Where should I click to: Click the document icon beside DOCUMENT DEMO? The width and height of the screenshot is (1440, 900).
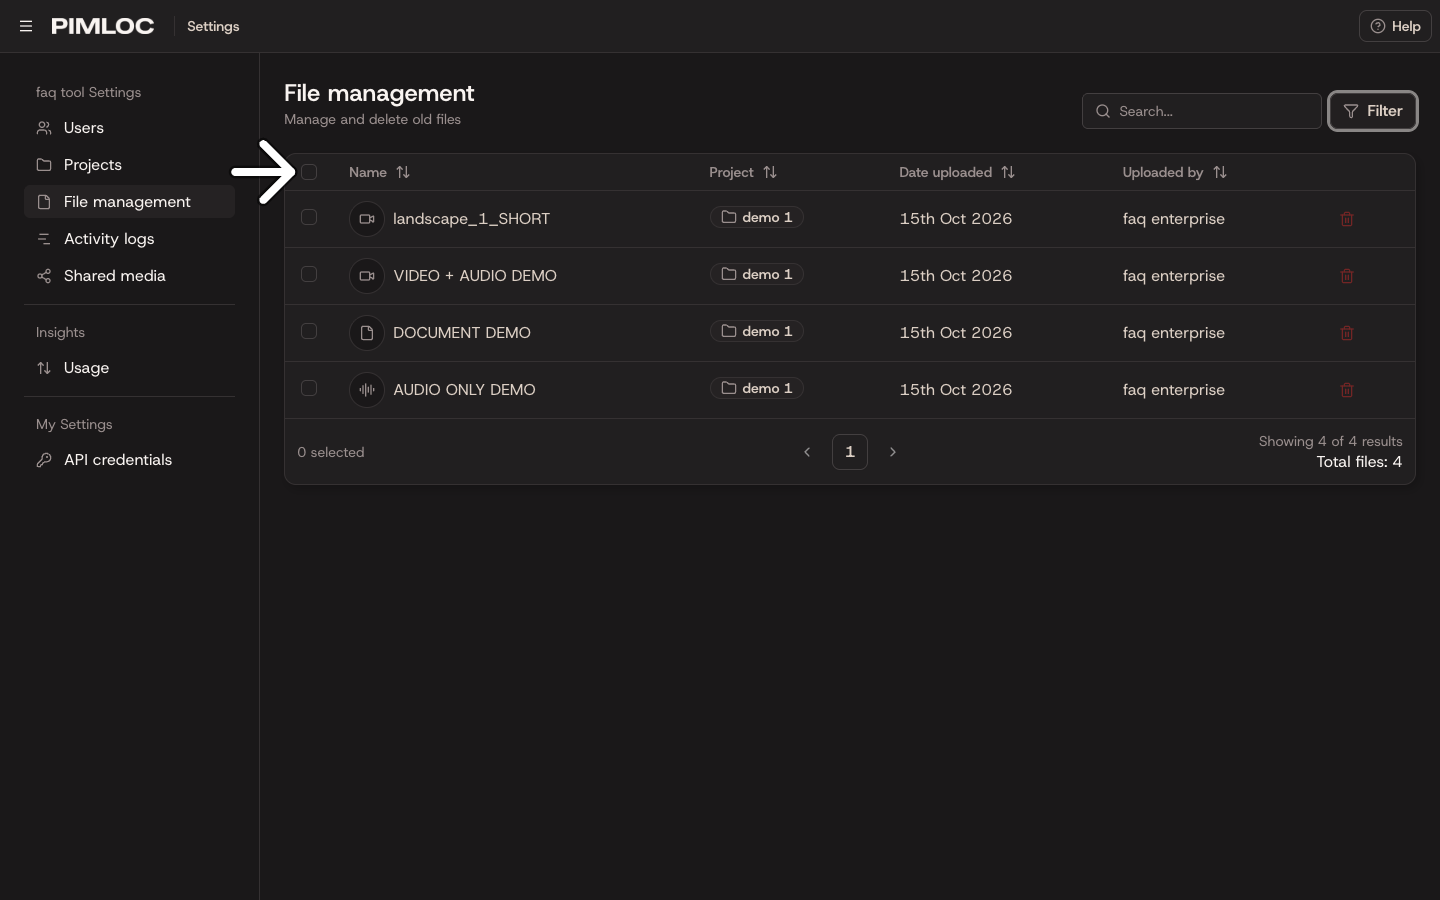[367, 333]
